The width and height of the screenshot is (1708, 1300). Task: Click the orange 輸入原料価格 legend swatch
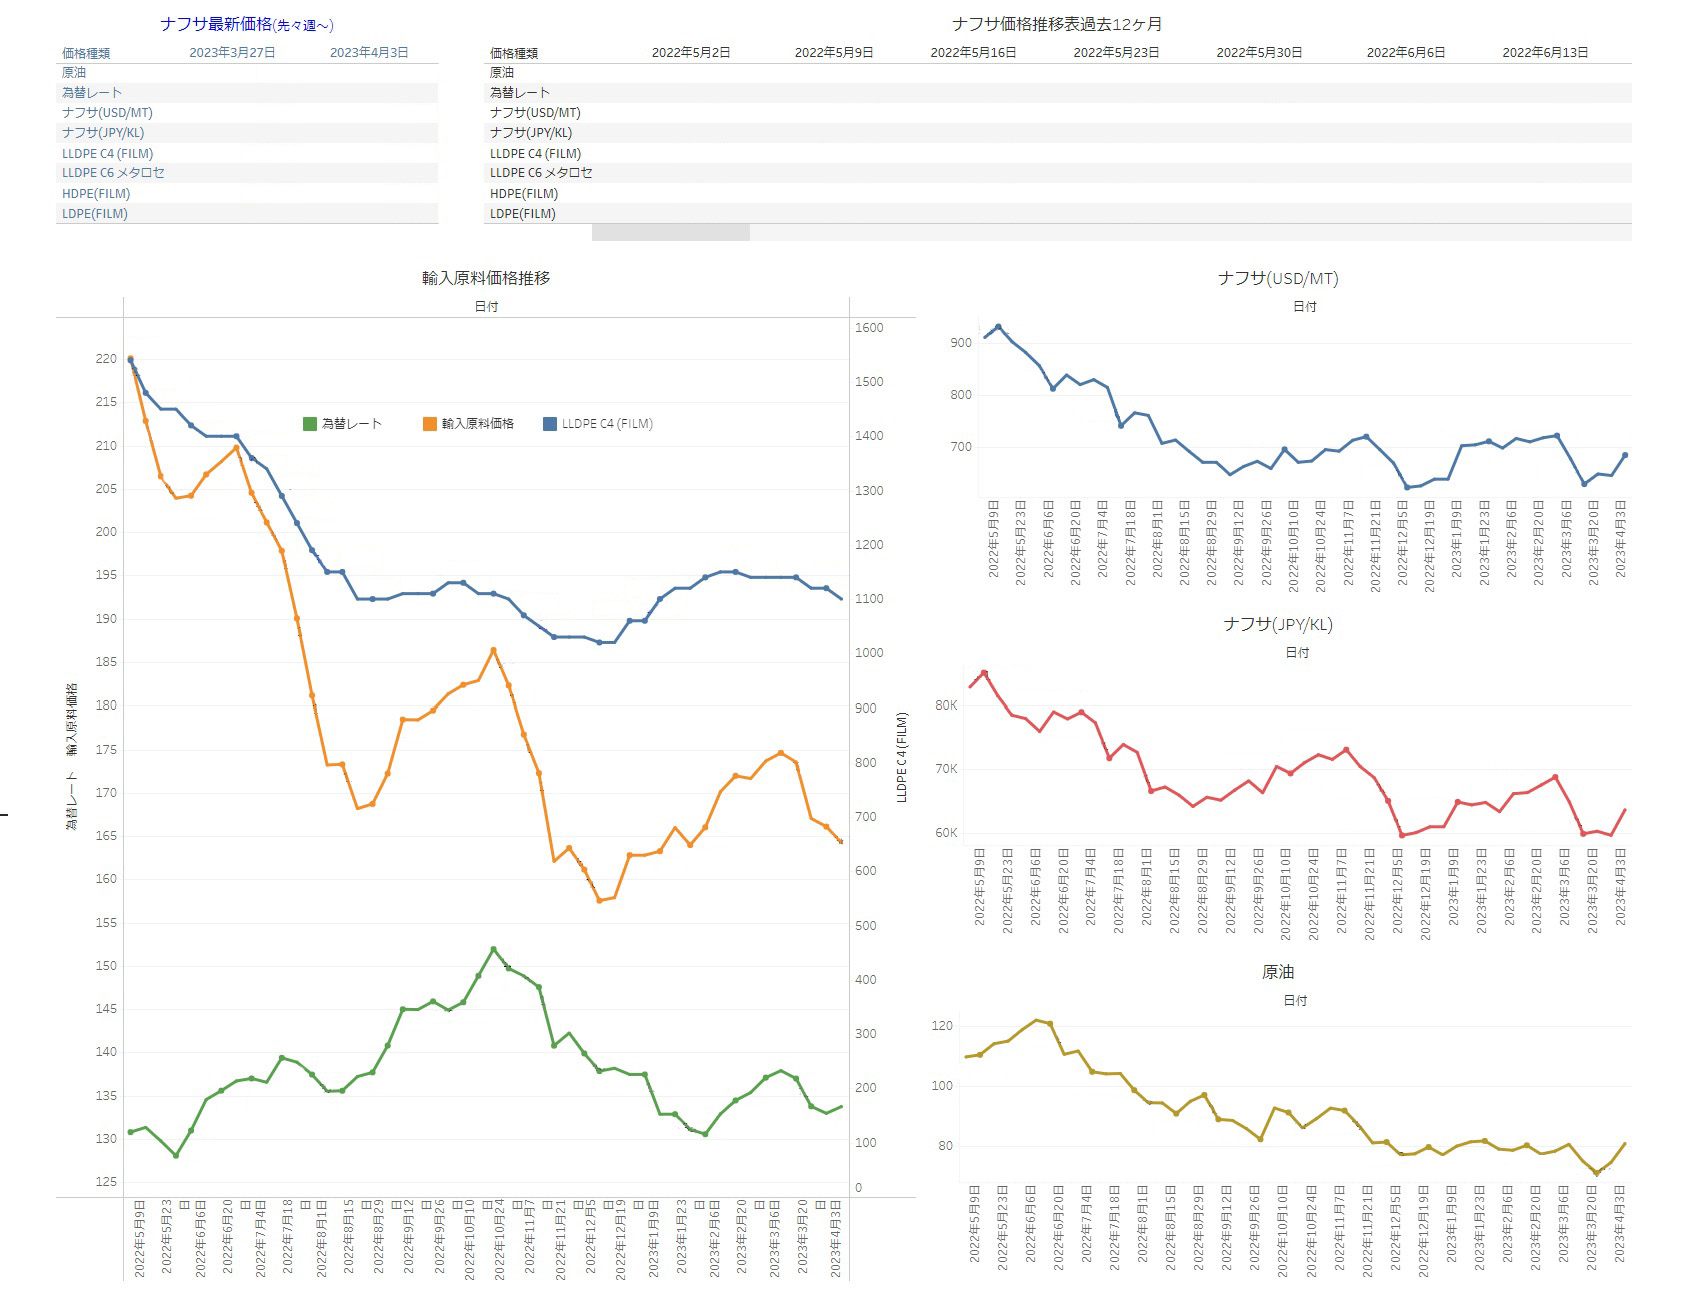coord(430,424)
